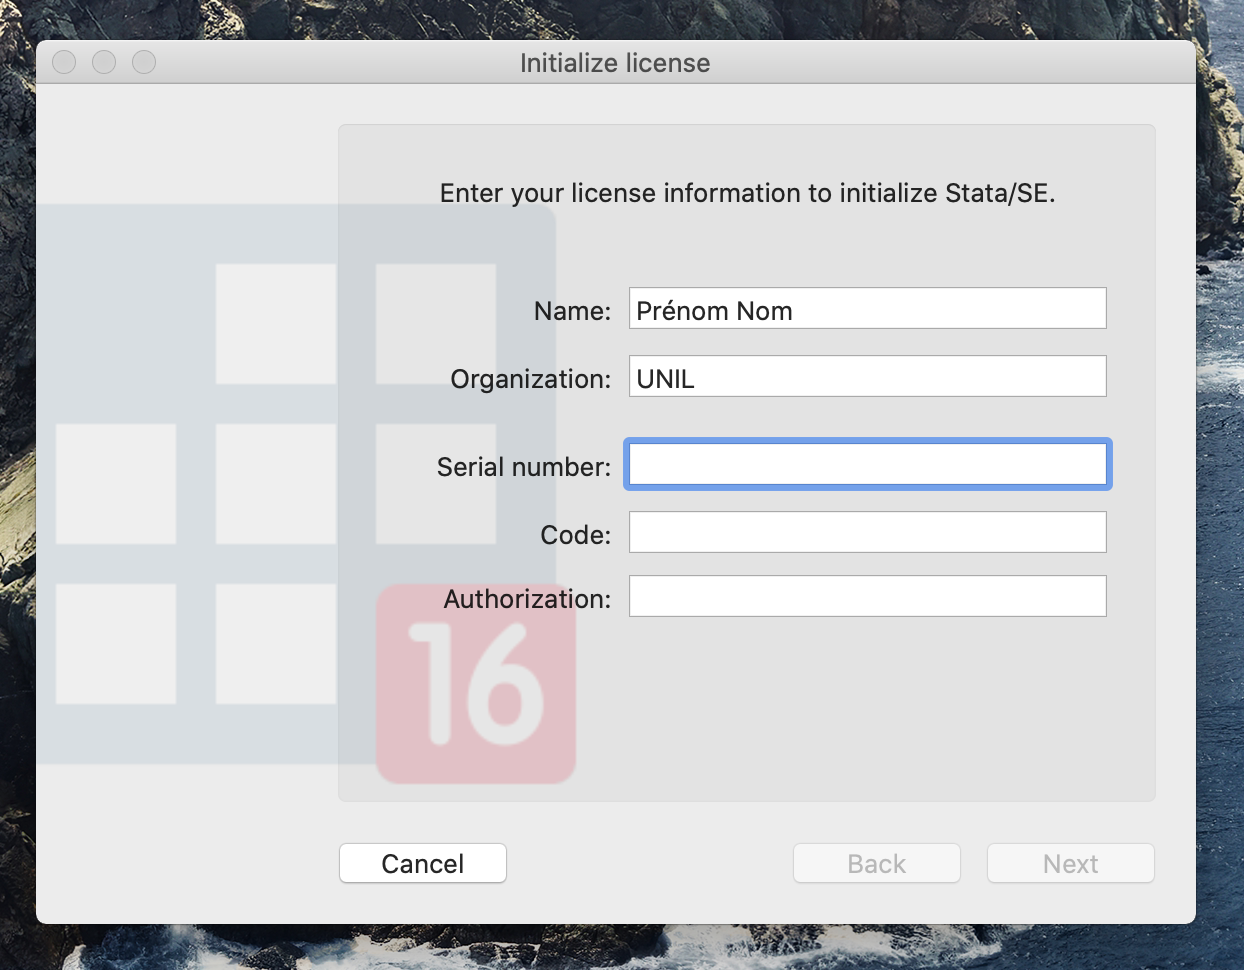Click the "Code:" label
This screenshot has height=970, width=1244.
(x=575, y=535)
